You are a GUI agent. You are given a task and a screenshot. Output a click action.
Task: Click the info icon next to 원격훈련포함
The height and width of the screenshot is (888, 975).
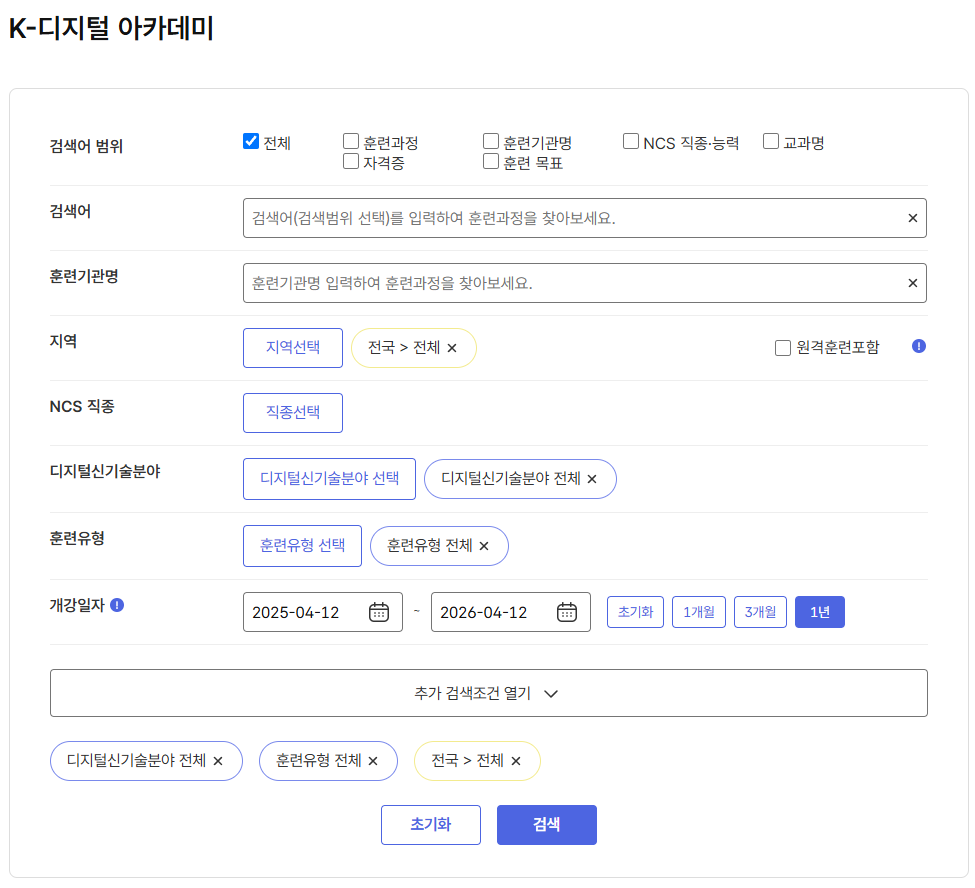tap(918, 346)
